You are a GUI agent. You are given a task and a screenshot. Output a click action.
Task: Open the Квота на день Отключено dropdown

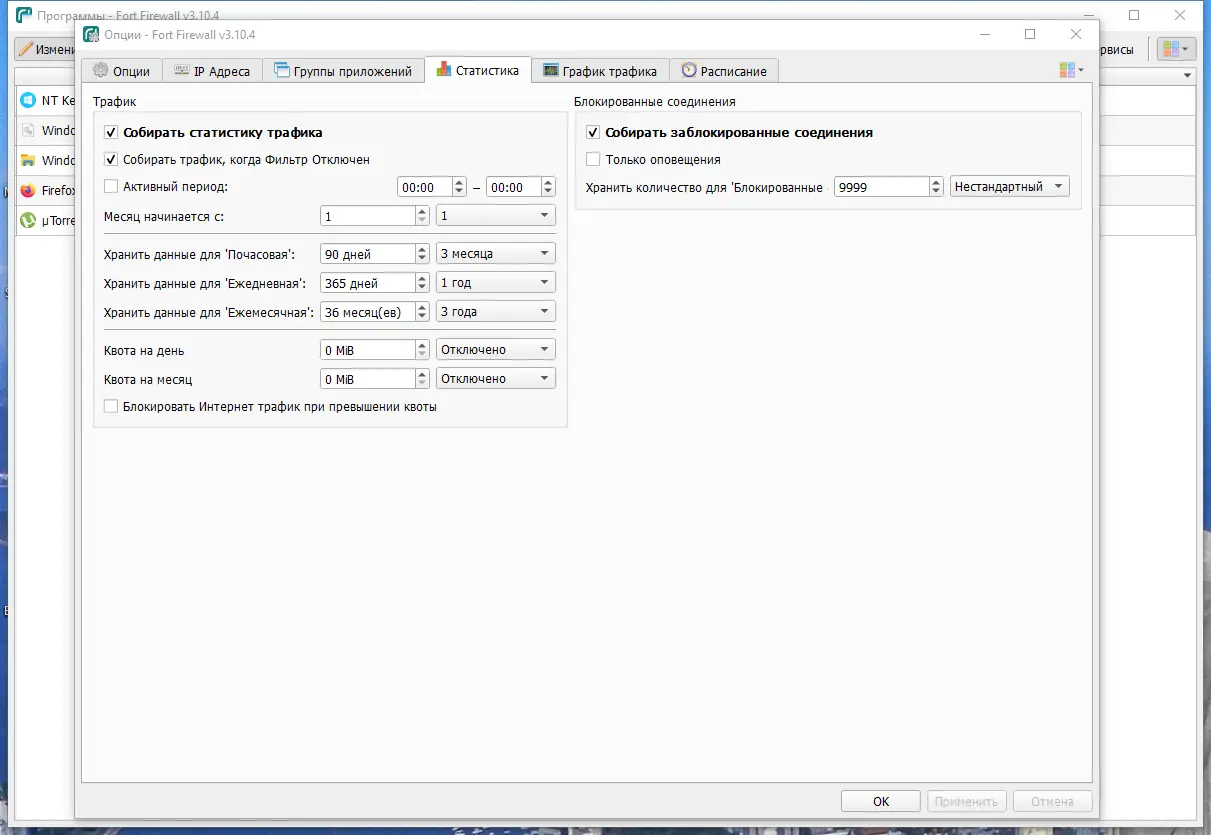(x=496, y=350)
